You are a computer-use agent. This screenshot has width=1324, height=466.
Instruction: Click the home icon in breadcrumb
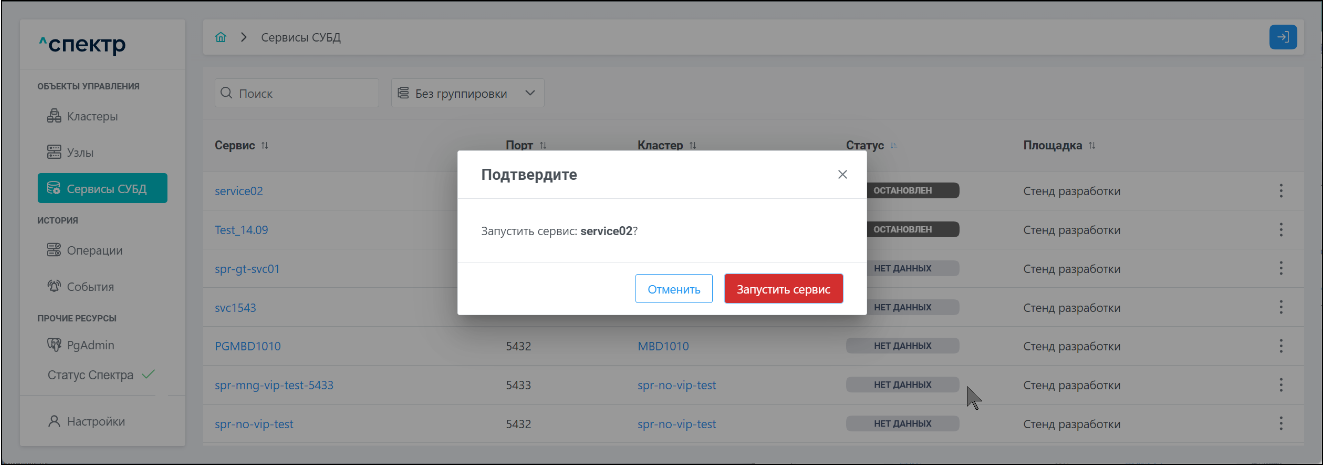point(221,37)
